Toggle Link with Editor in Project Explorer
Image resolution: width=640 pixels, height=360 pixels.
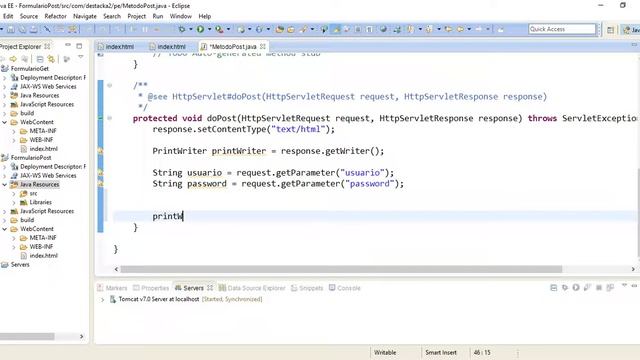[51, 59]
